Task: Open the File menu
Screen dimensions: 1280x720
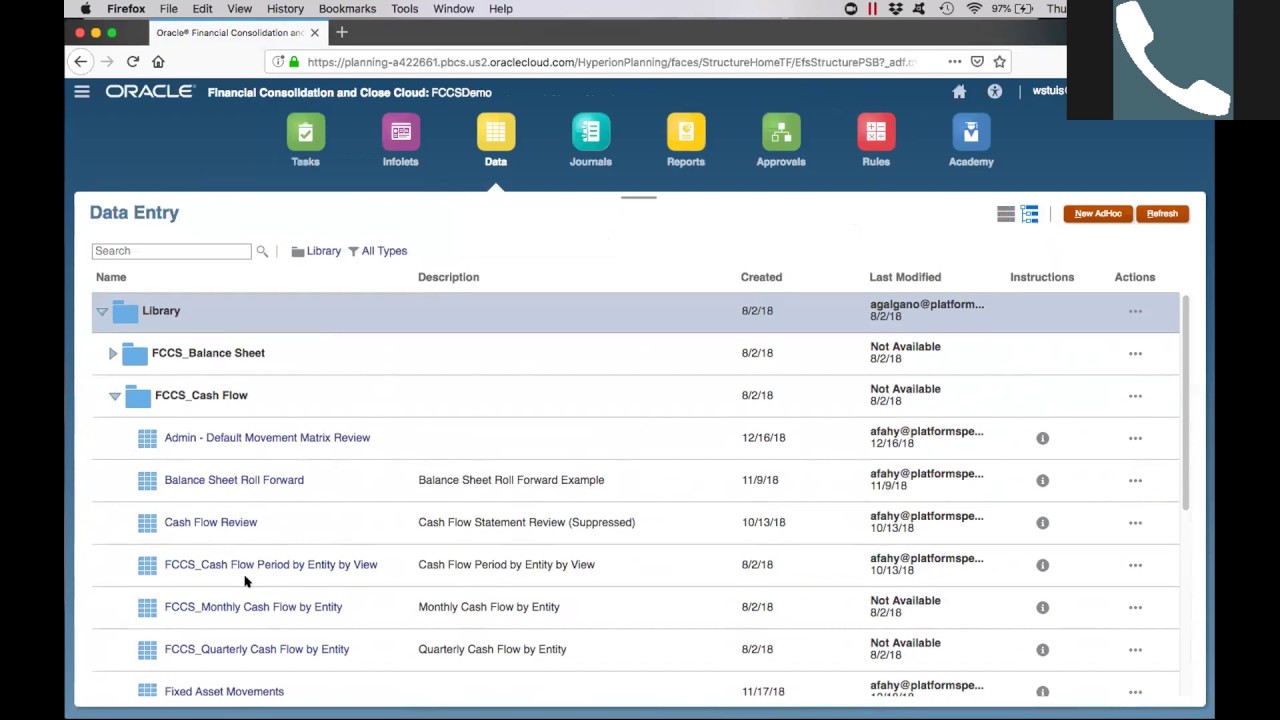Action: tap(169, 9)
